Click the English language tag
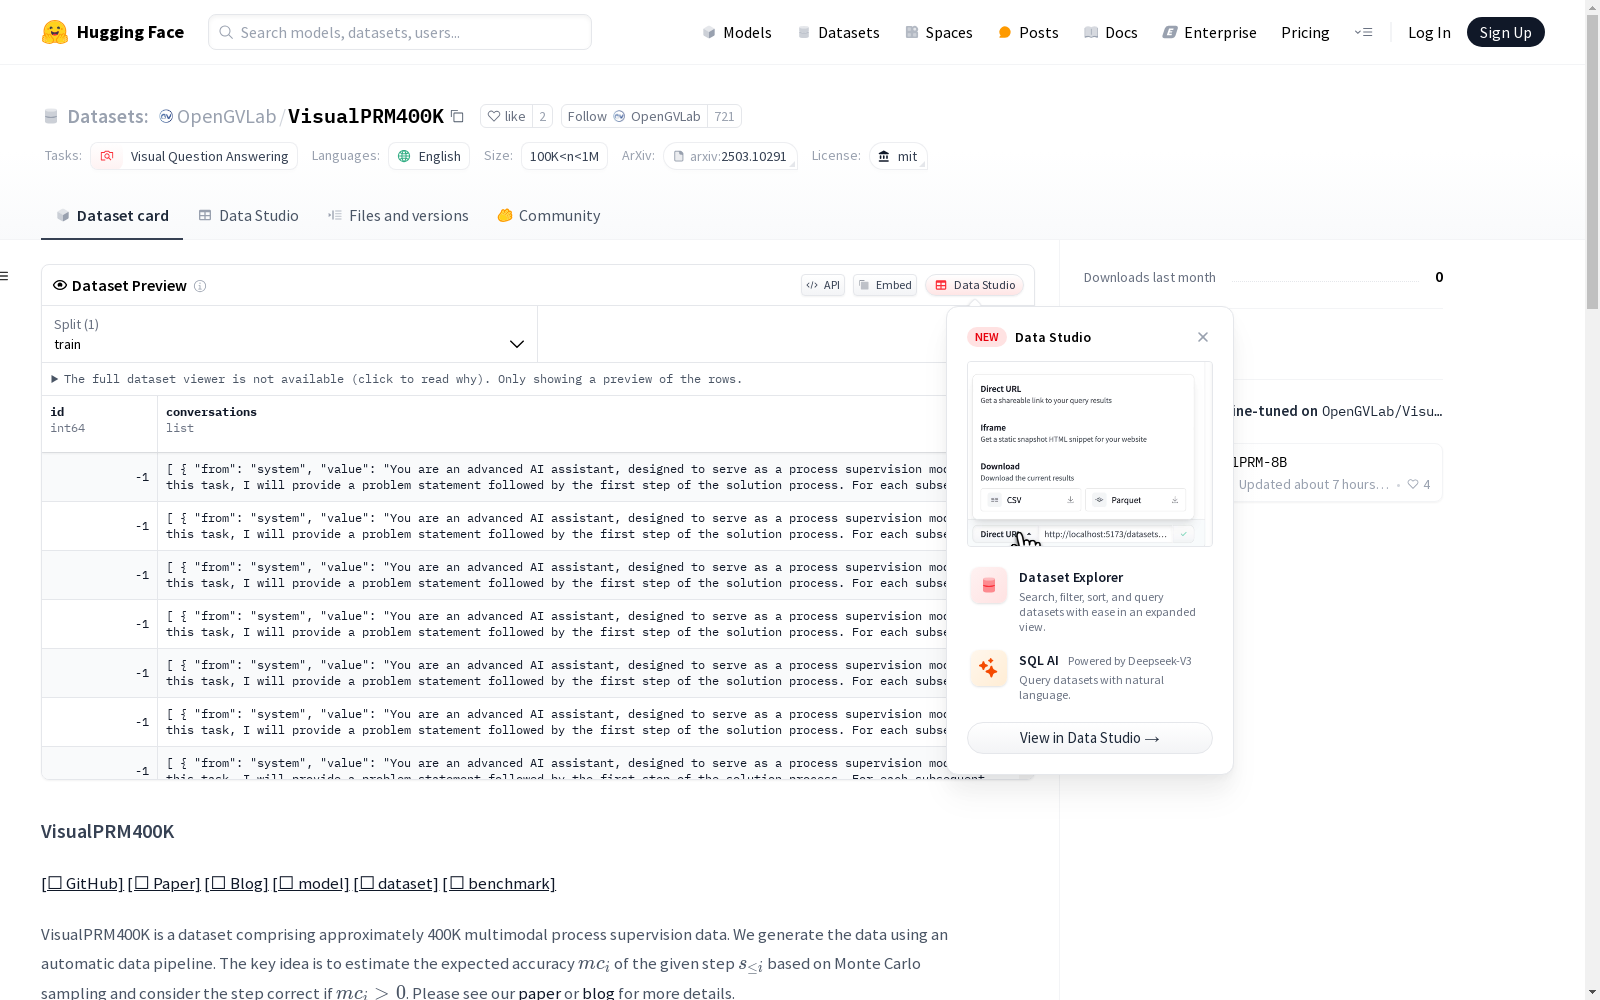This screenshot has width=1600, height=1000. (429, 156)
